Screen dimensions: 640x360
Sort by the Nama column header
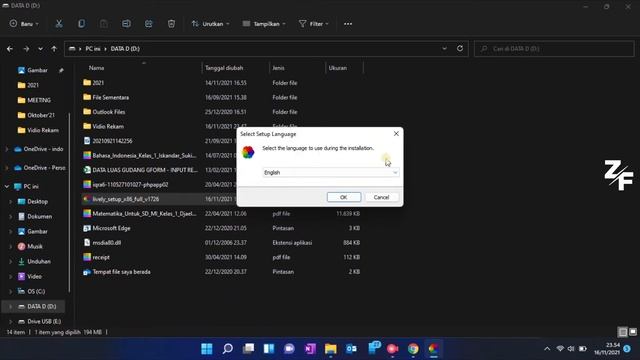pyautogui.click(x=96, y=68)
